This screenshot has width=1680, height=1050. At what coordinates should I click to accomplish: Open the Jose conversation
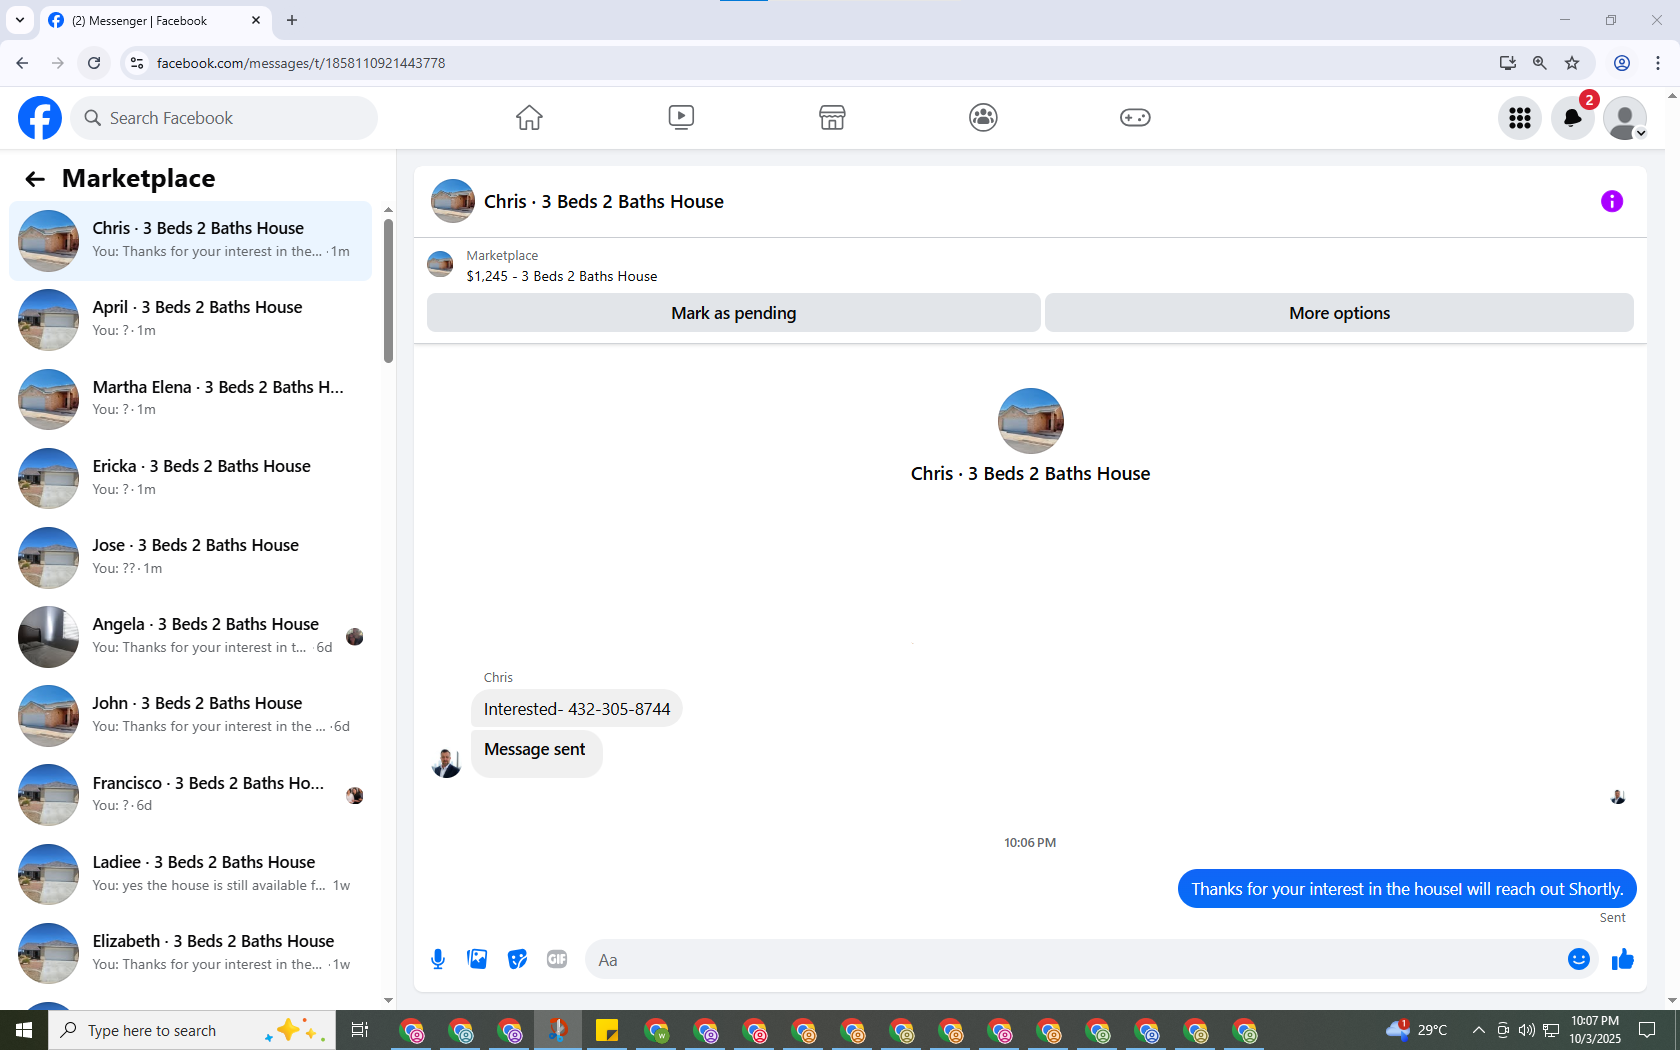(x=190, y=557)
